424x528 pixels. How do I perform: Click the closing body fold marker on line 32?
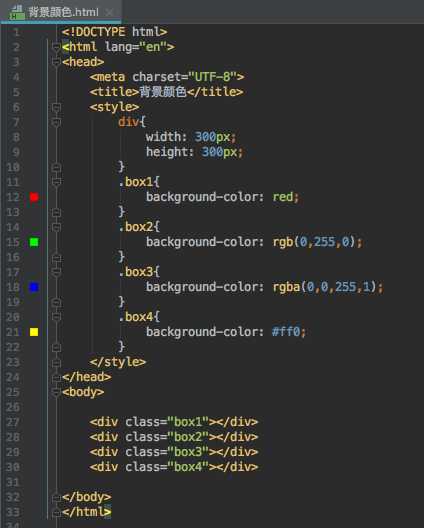[57, 497]
